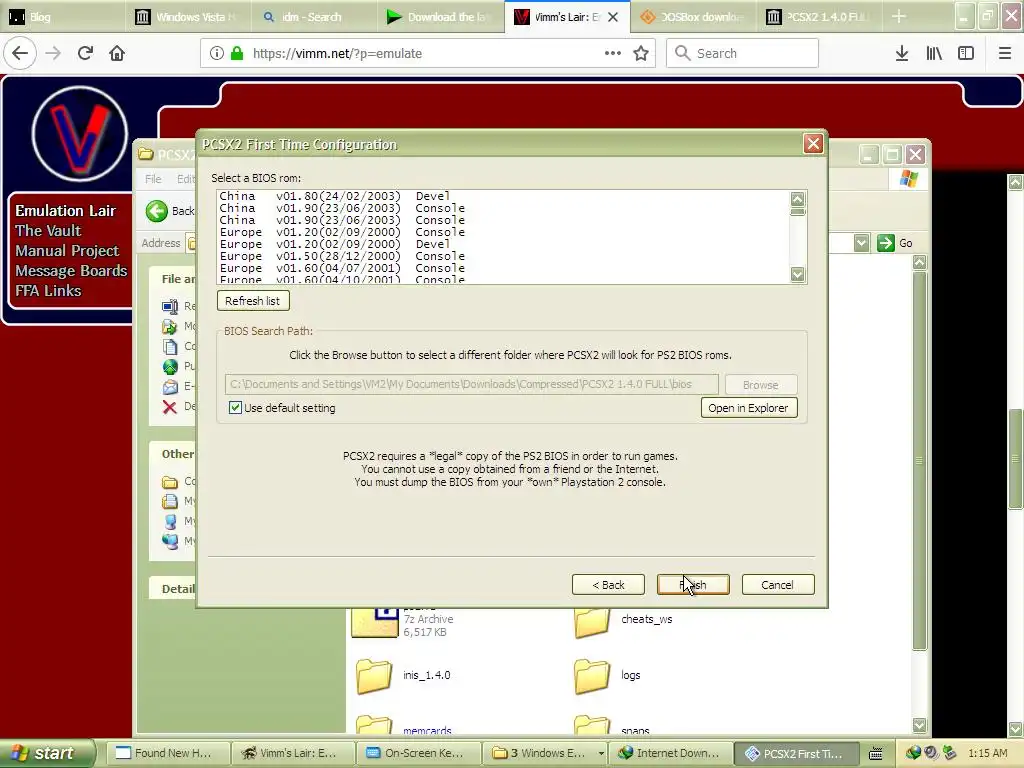Open the Explorer address bar dropdown
1024x768 pixels.
pos(861,243)
